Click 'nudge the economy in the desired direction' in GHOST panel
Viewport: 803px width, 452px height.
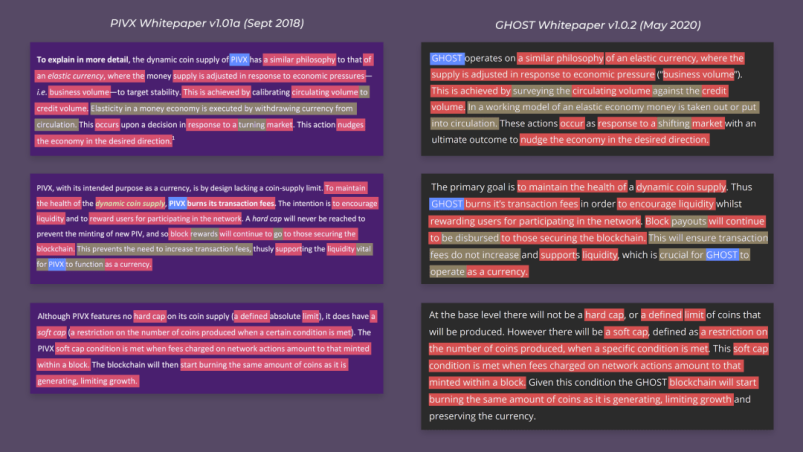click(615, 139)
